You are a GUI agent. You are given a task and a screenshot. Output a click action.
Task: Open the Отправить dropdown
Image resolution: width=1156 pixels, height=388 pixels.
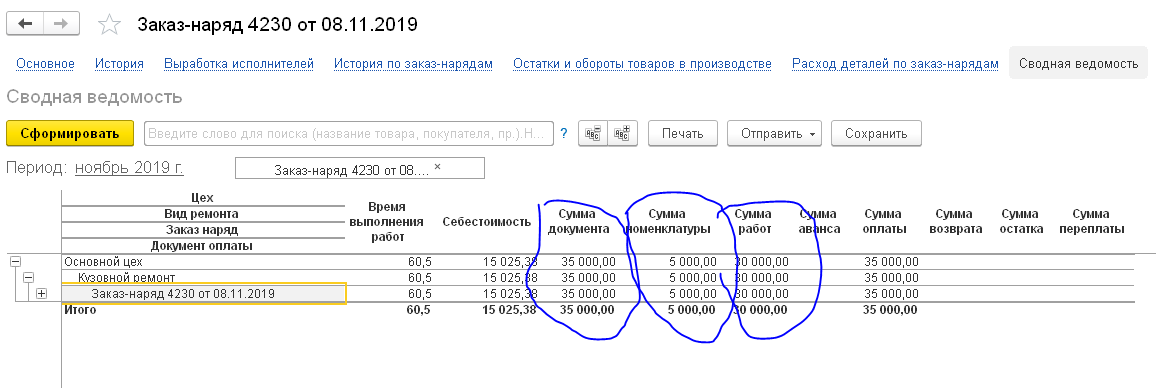point(776,134)
